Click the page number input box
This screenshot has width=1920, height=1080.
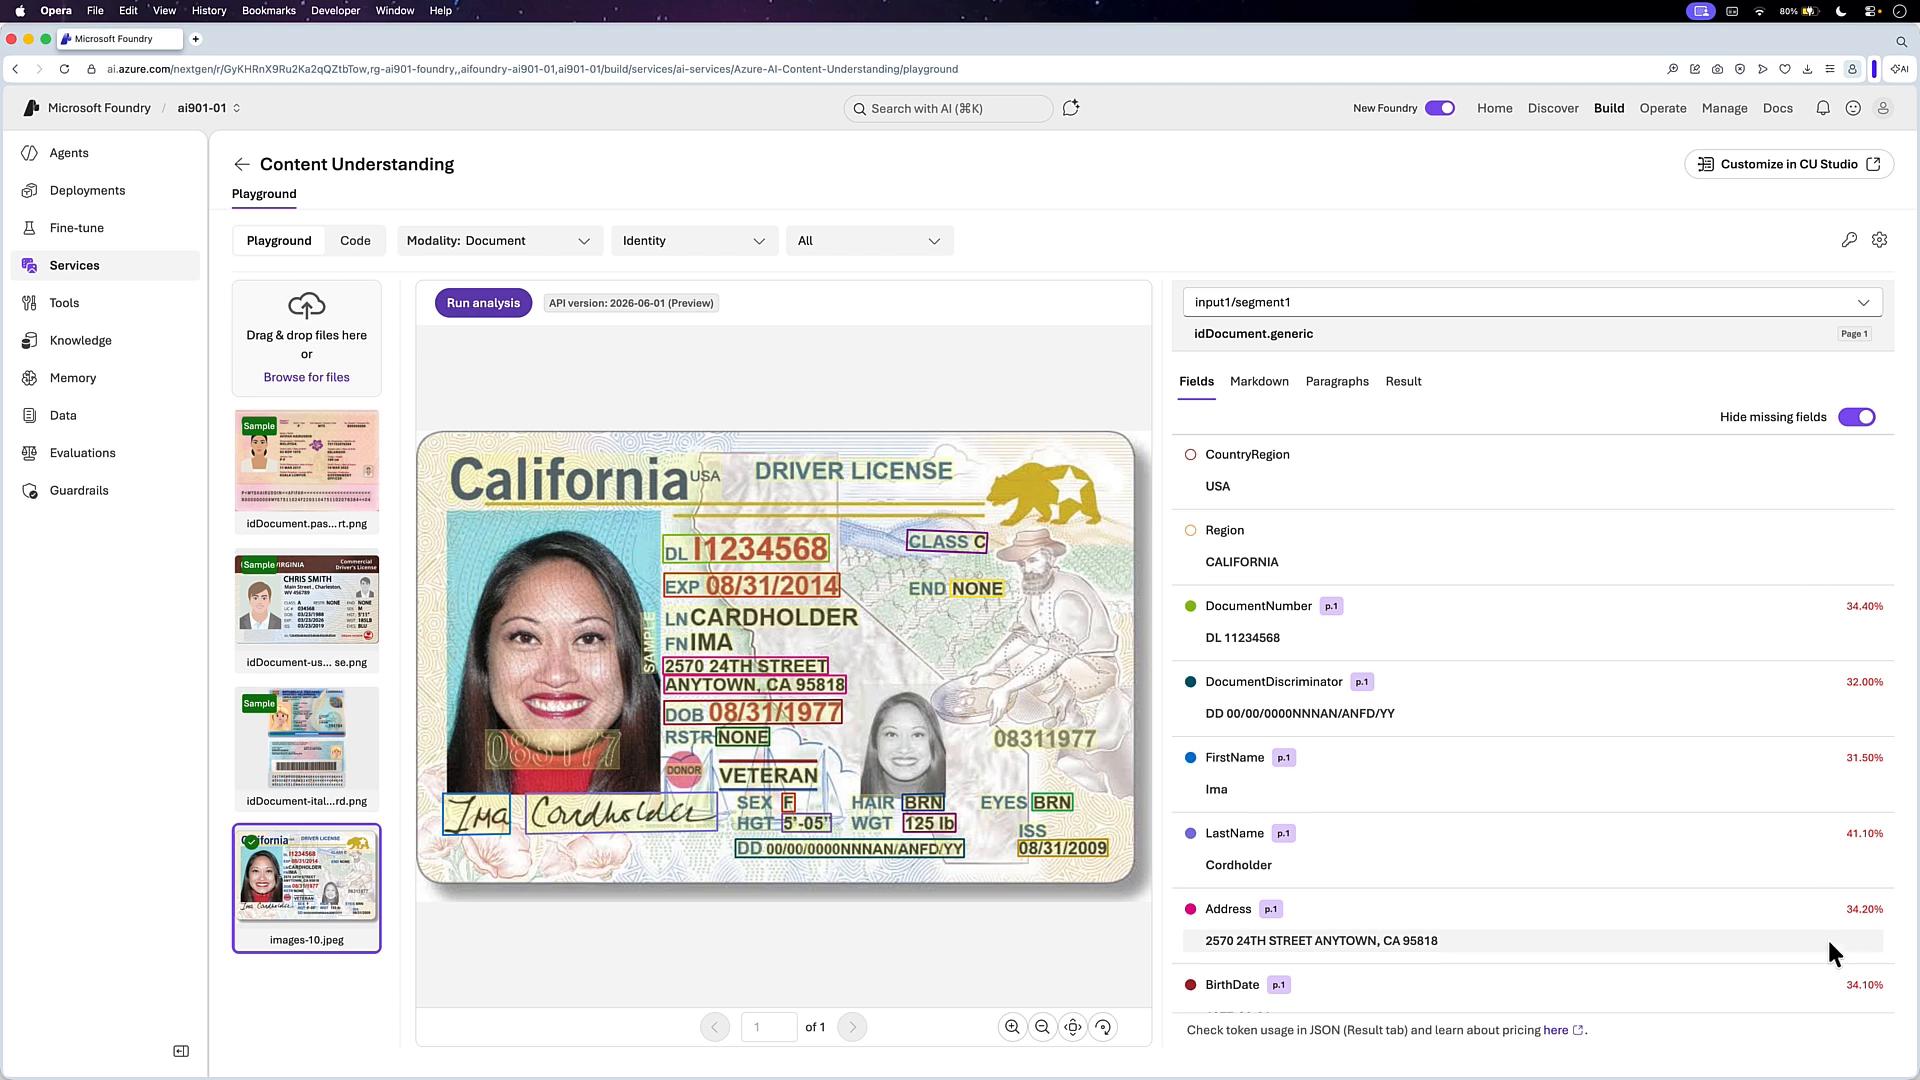coord(768,1027)
